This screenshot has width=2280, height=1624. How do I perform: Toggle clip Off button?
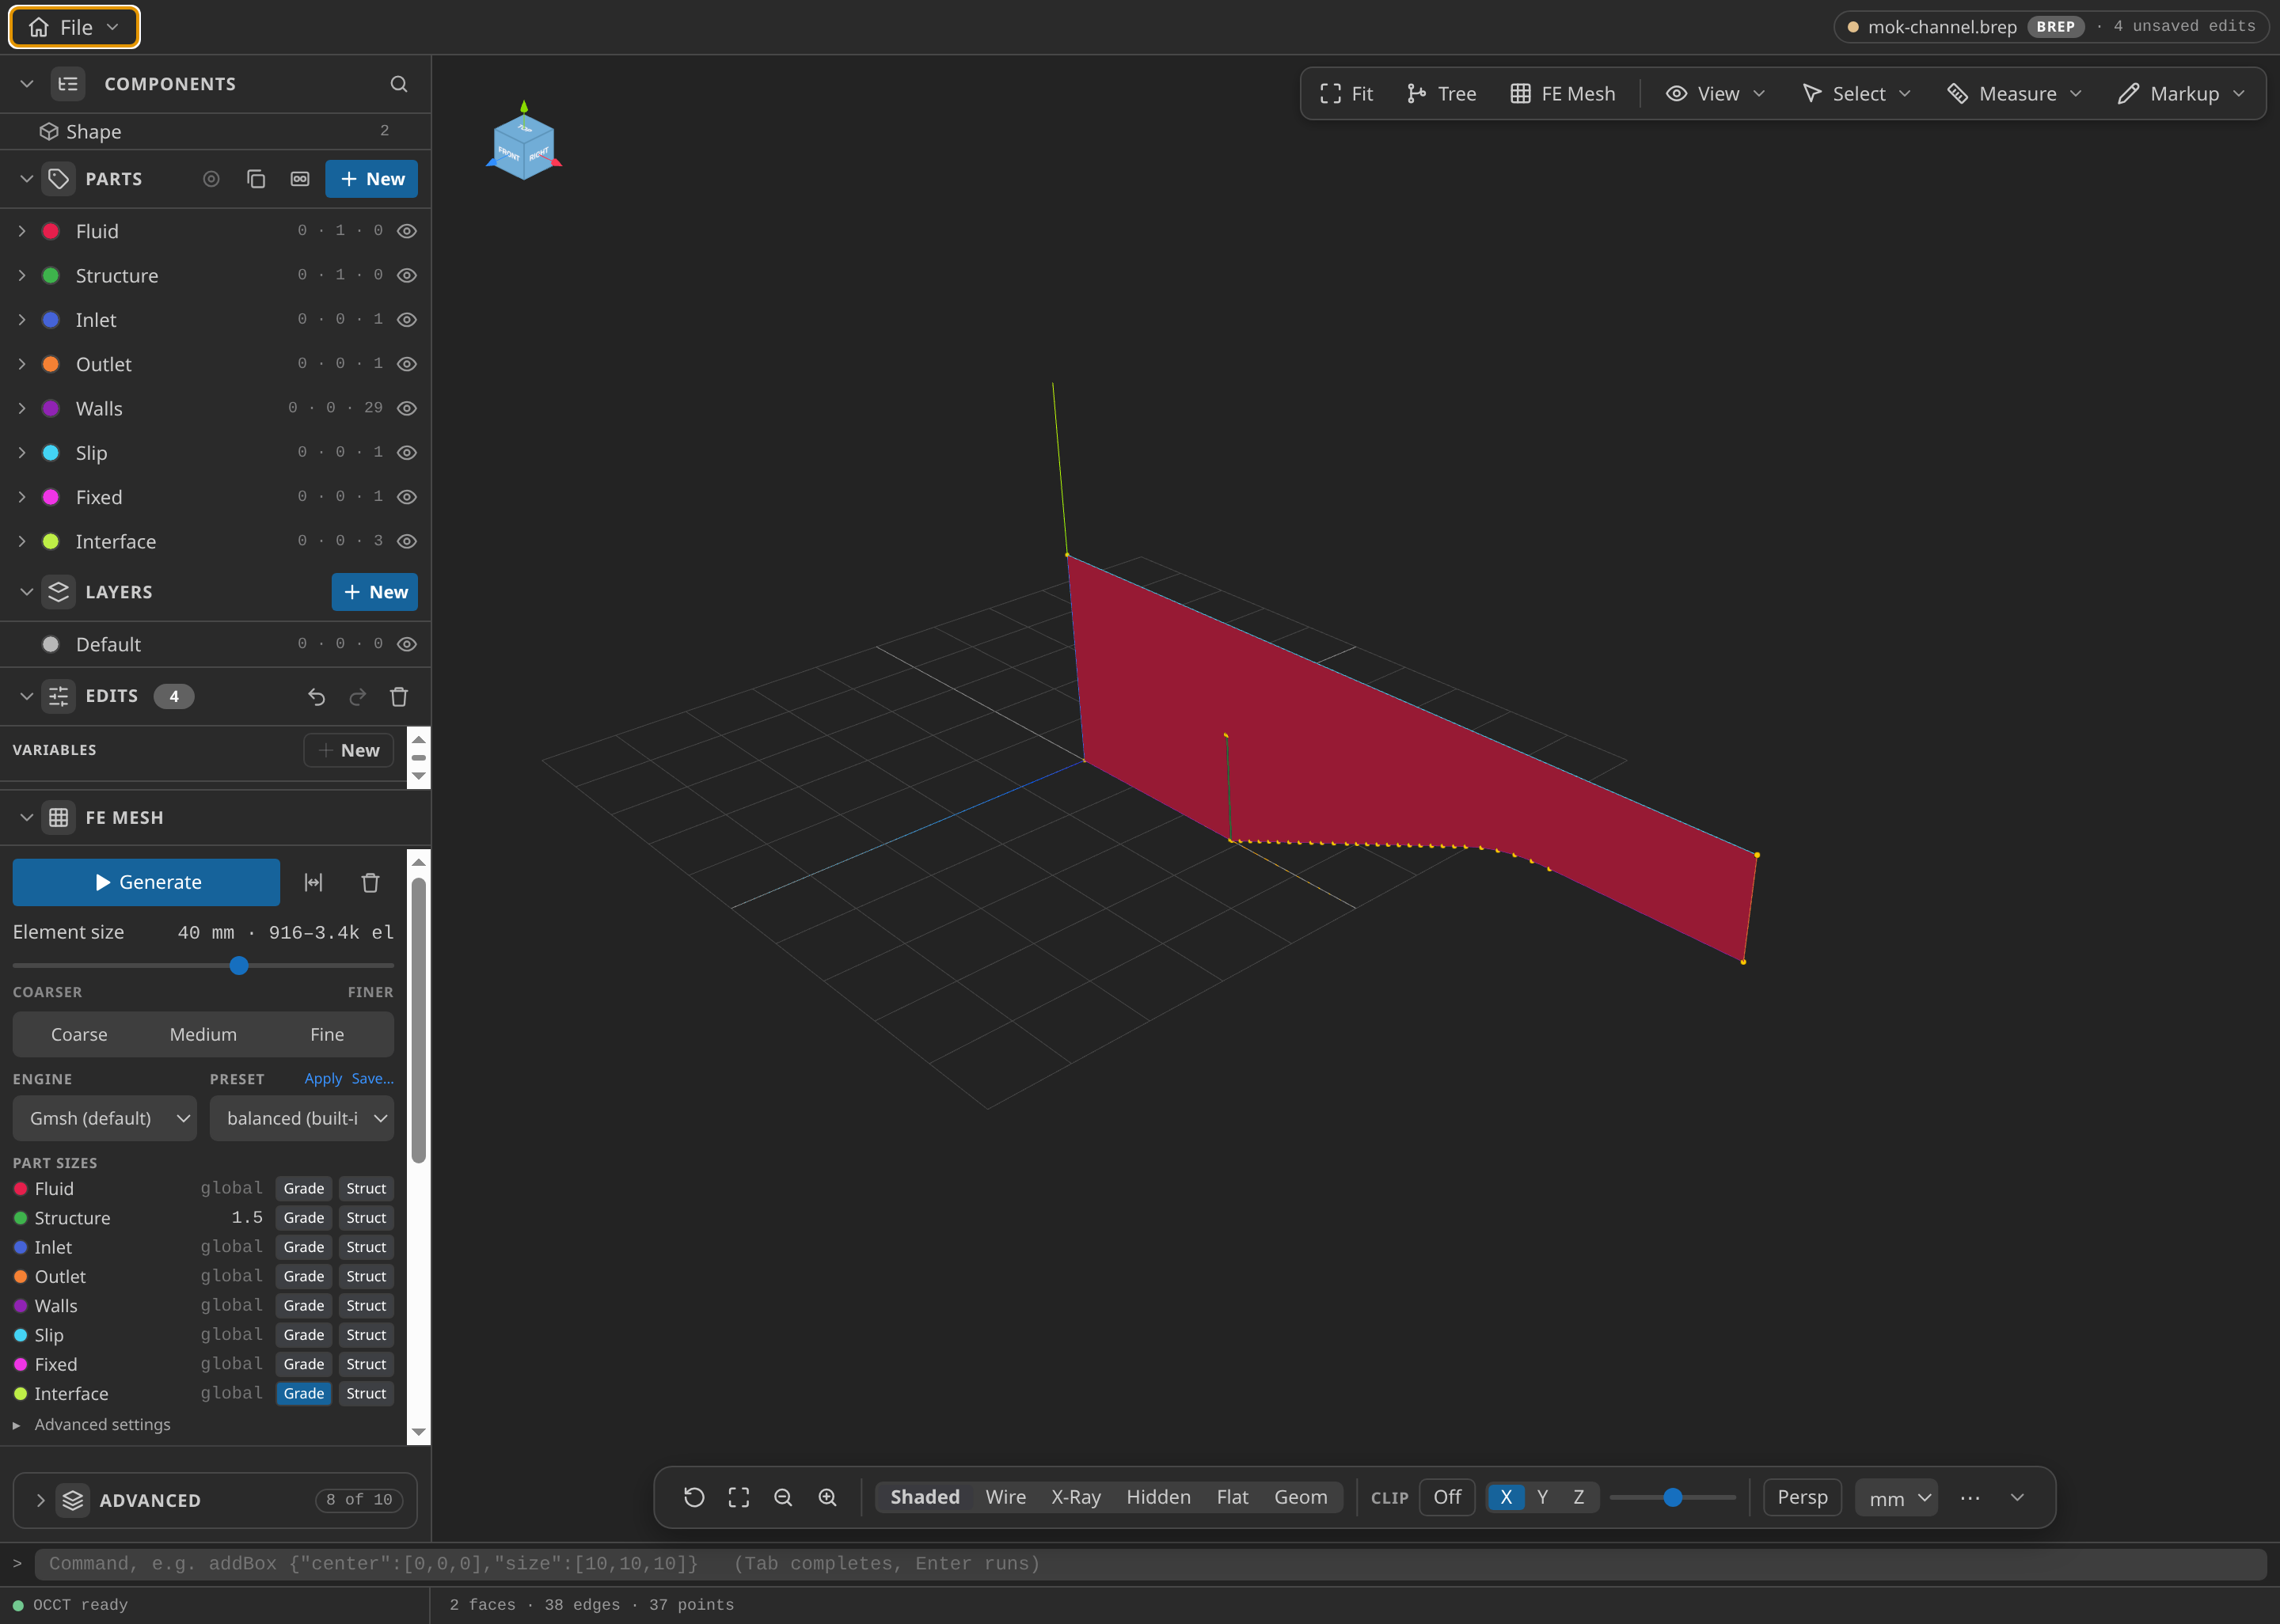click(x=1447, y=1497)
